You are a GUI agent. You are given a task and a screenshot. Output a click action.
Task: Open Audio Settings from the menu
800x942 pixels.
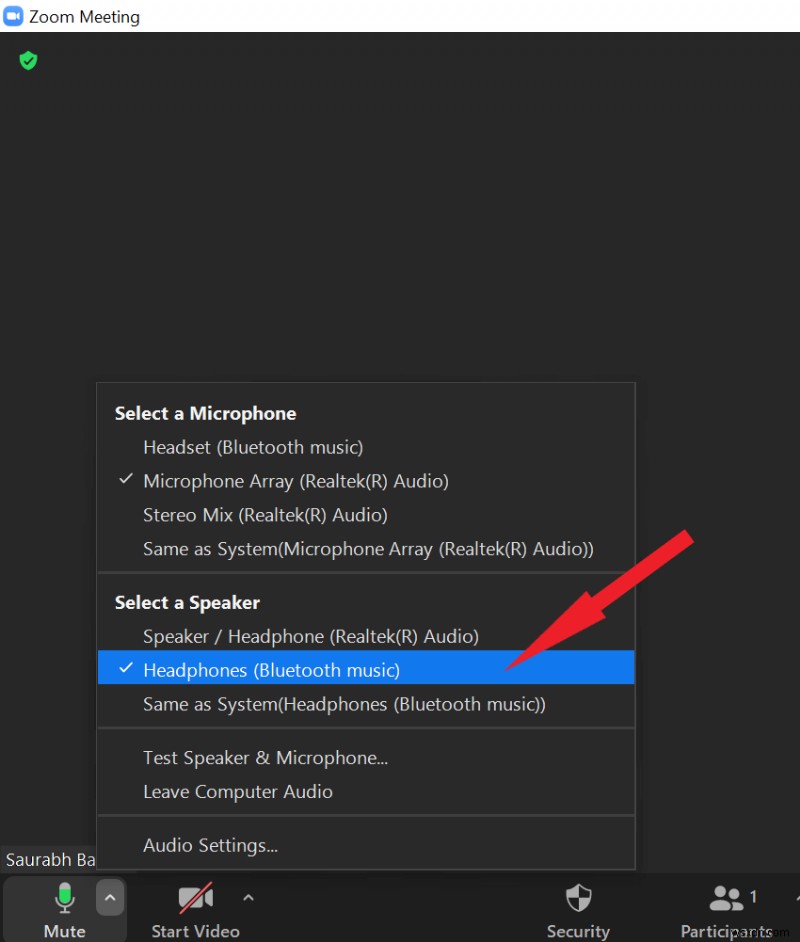point(210,845)
